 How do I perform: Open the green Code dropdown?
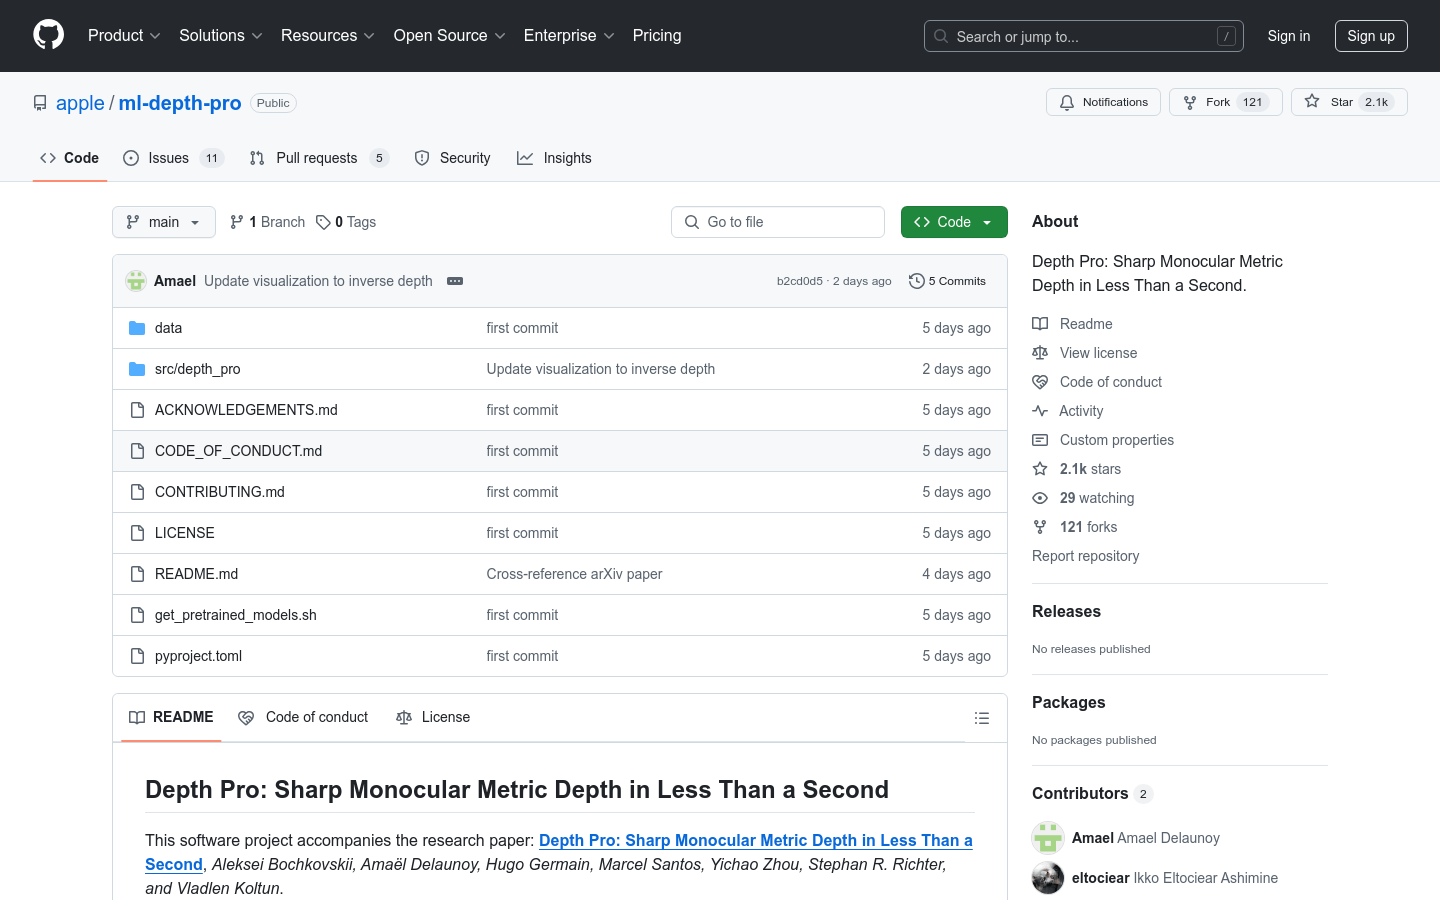[953, 222]
